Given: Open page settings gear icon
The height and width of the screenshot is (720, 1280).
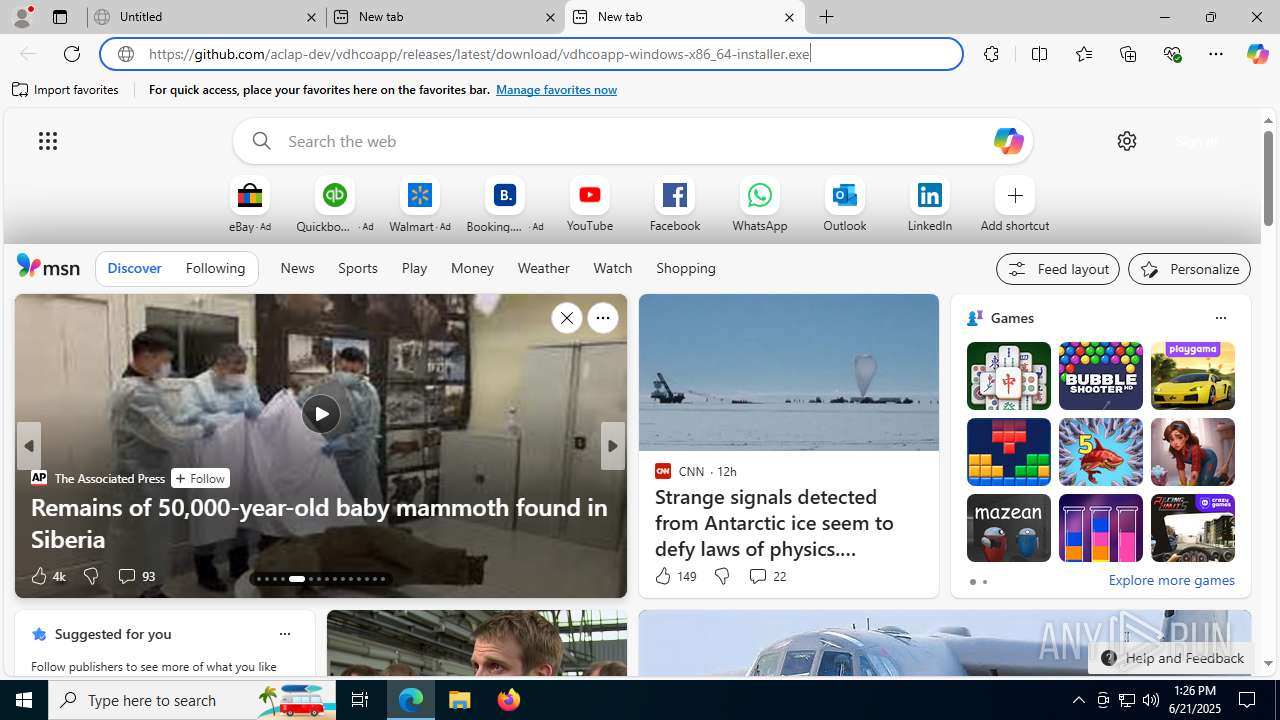Looking at the screenshot, I should point(1127,141).
